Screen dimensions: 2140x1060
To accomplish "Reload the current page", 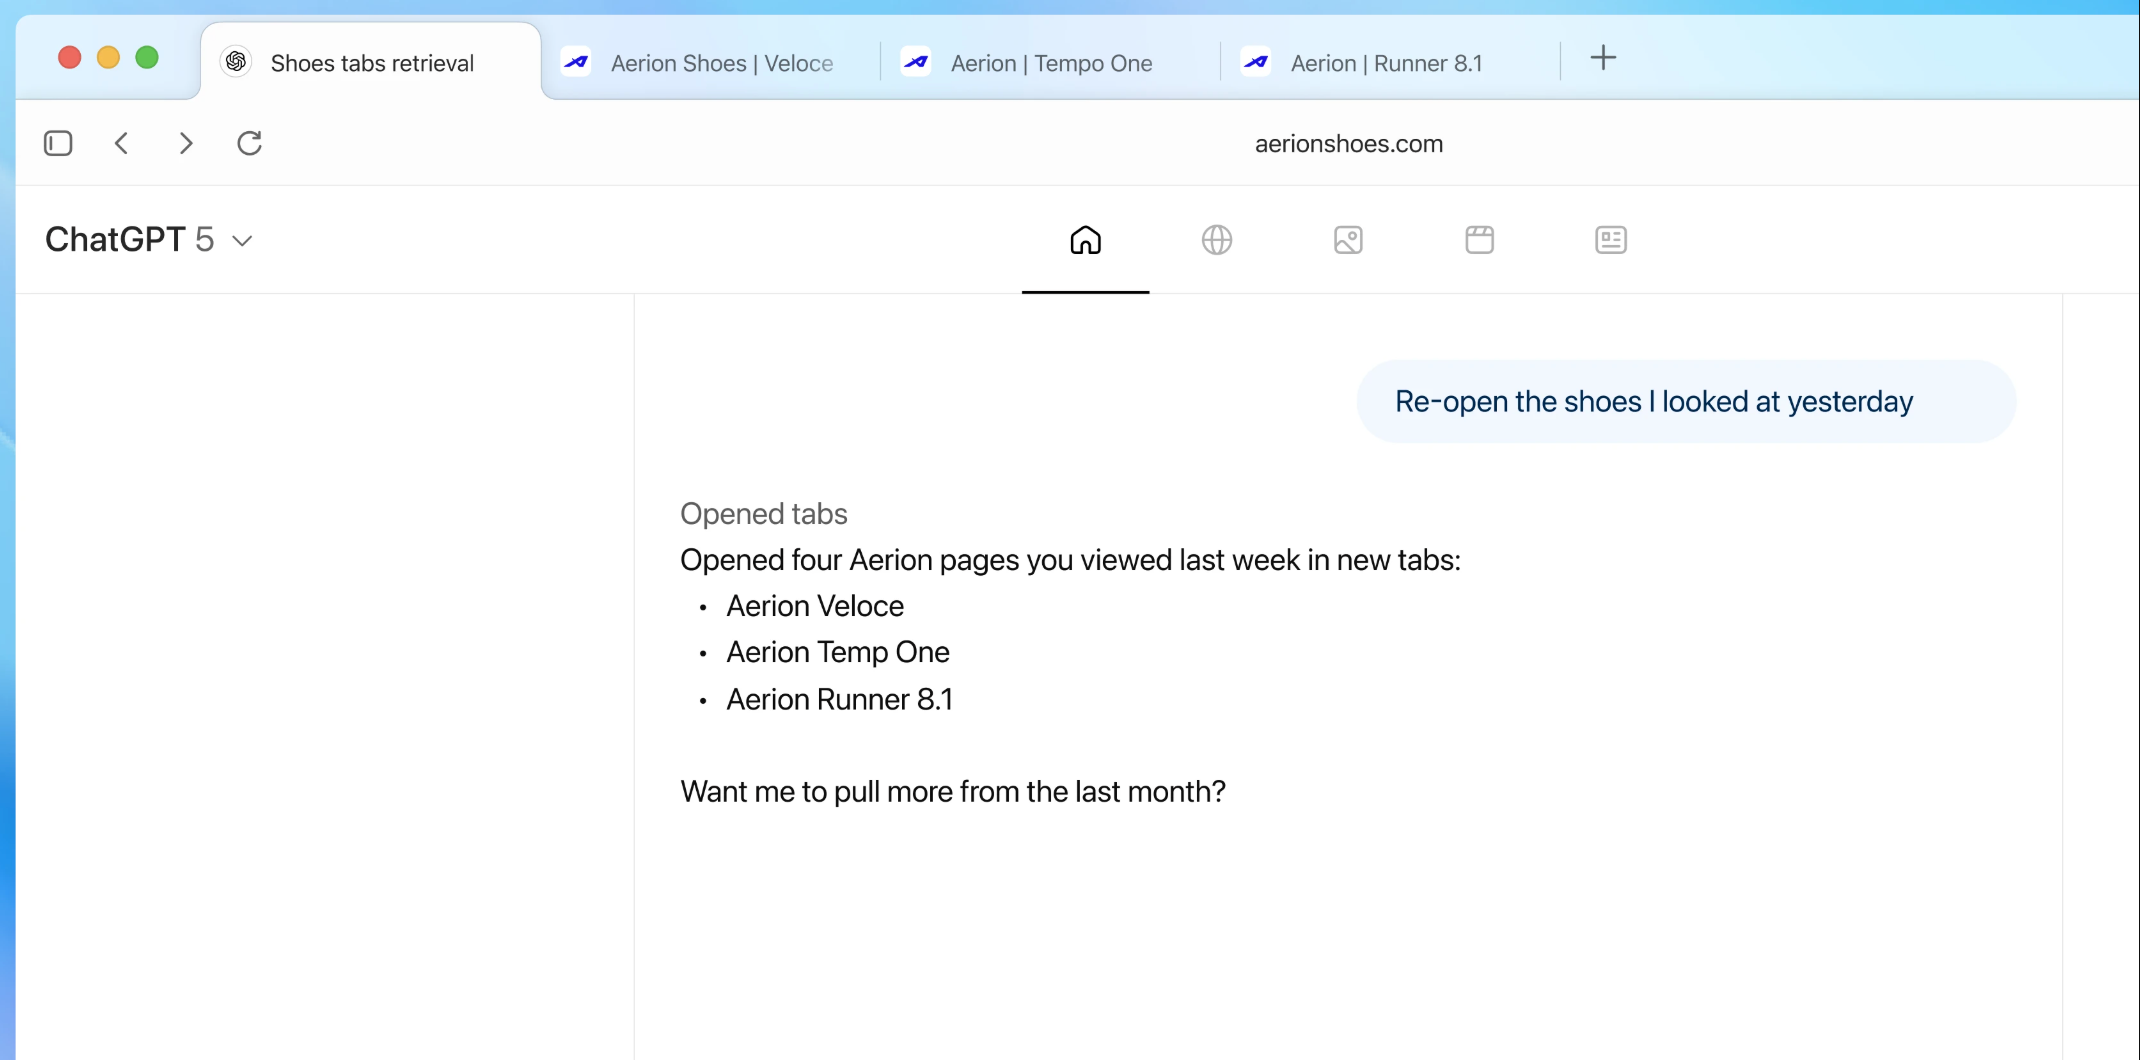I will [249, 143].
